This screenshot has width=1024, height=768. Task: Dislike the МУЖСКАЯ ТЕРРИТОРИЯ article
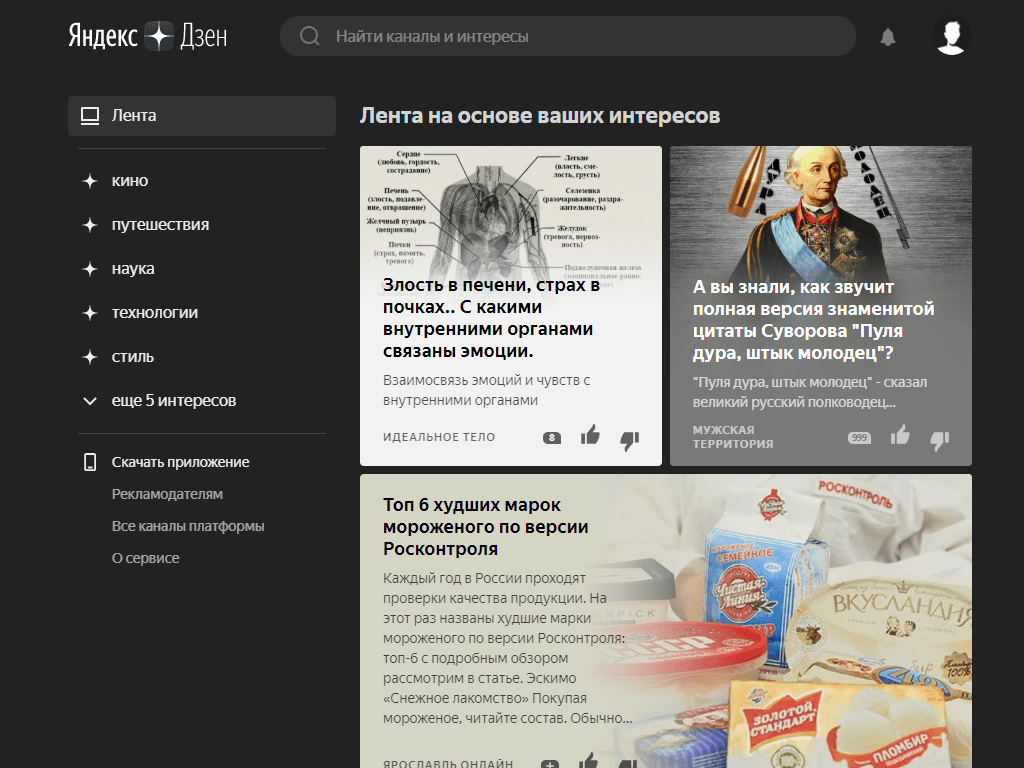[940, 441]
